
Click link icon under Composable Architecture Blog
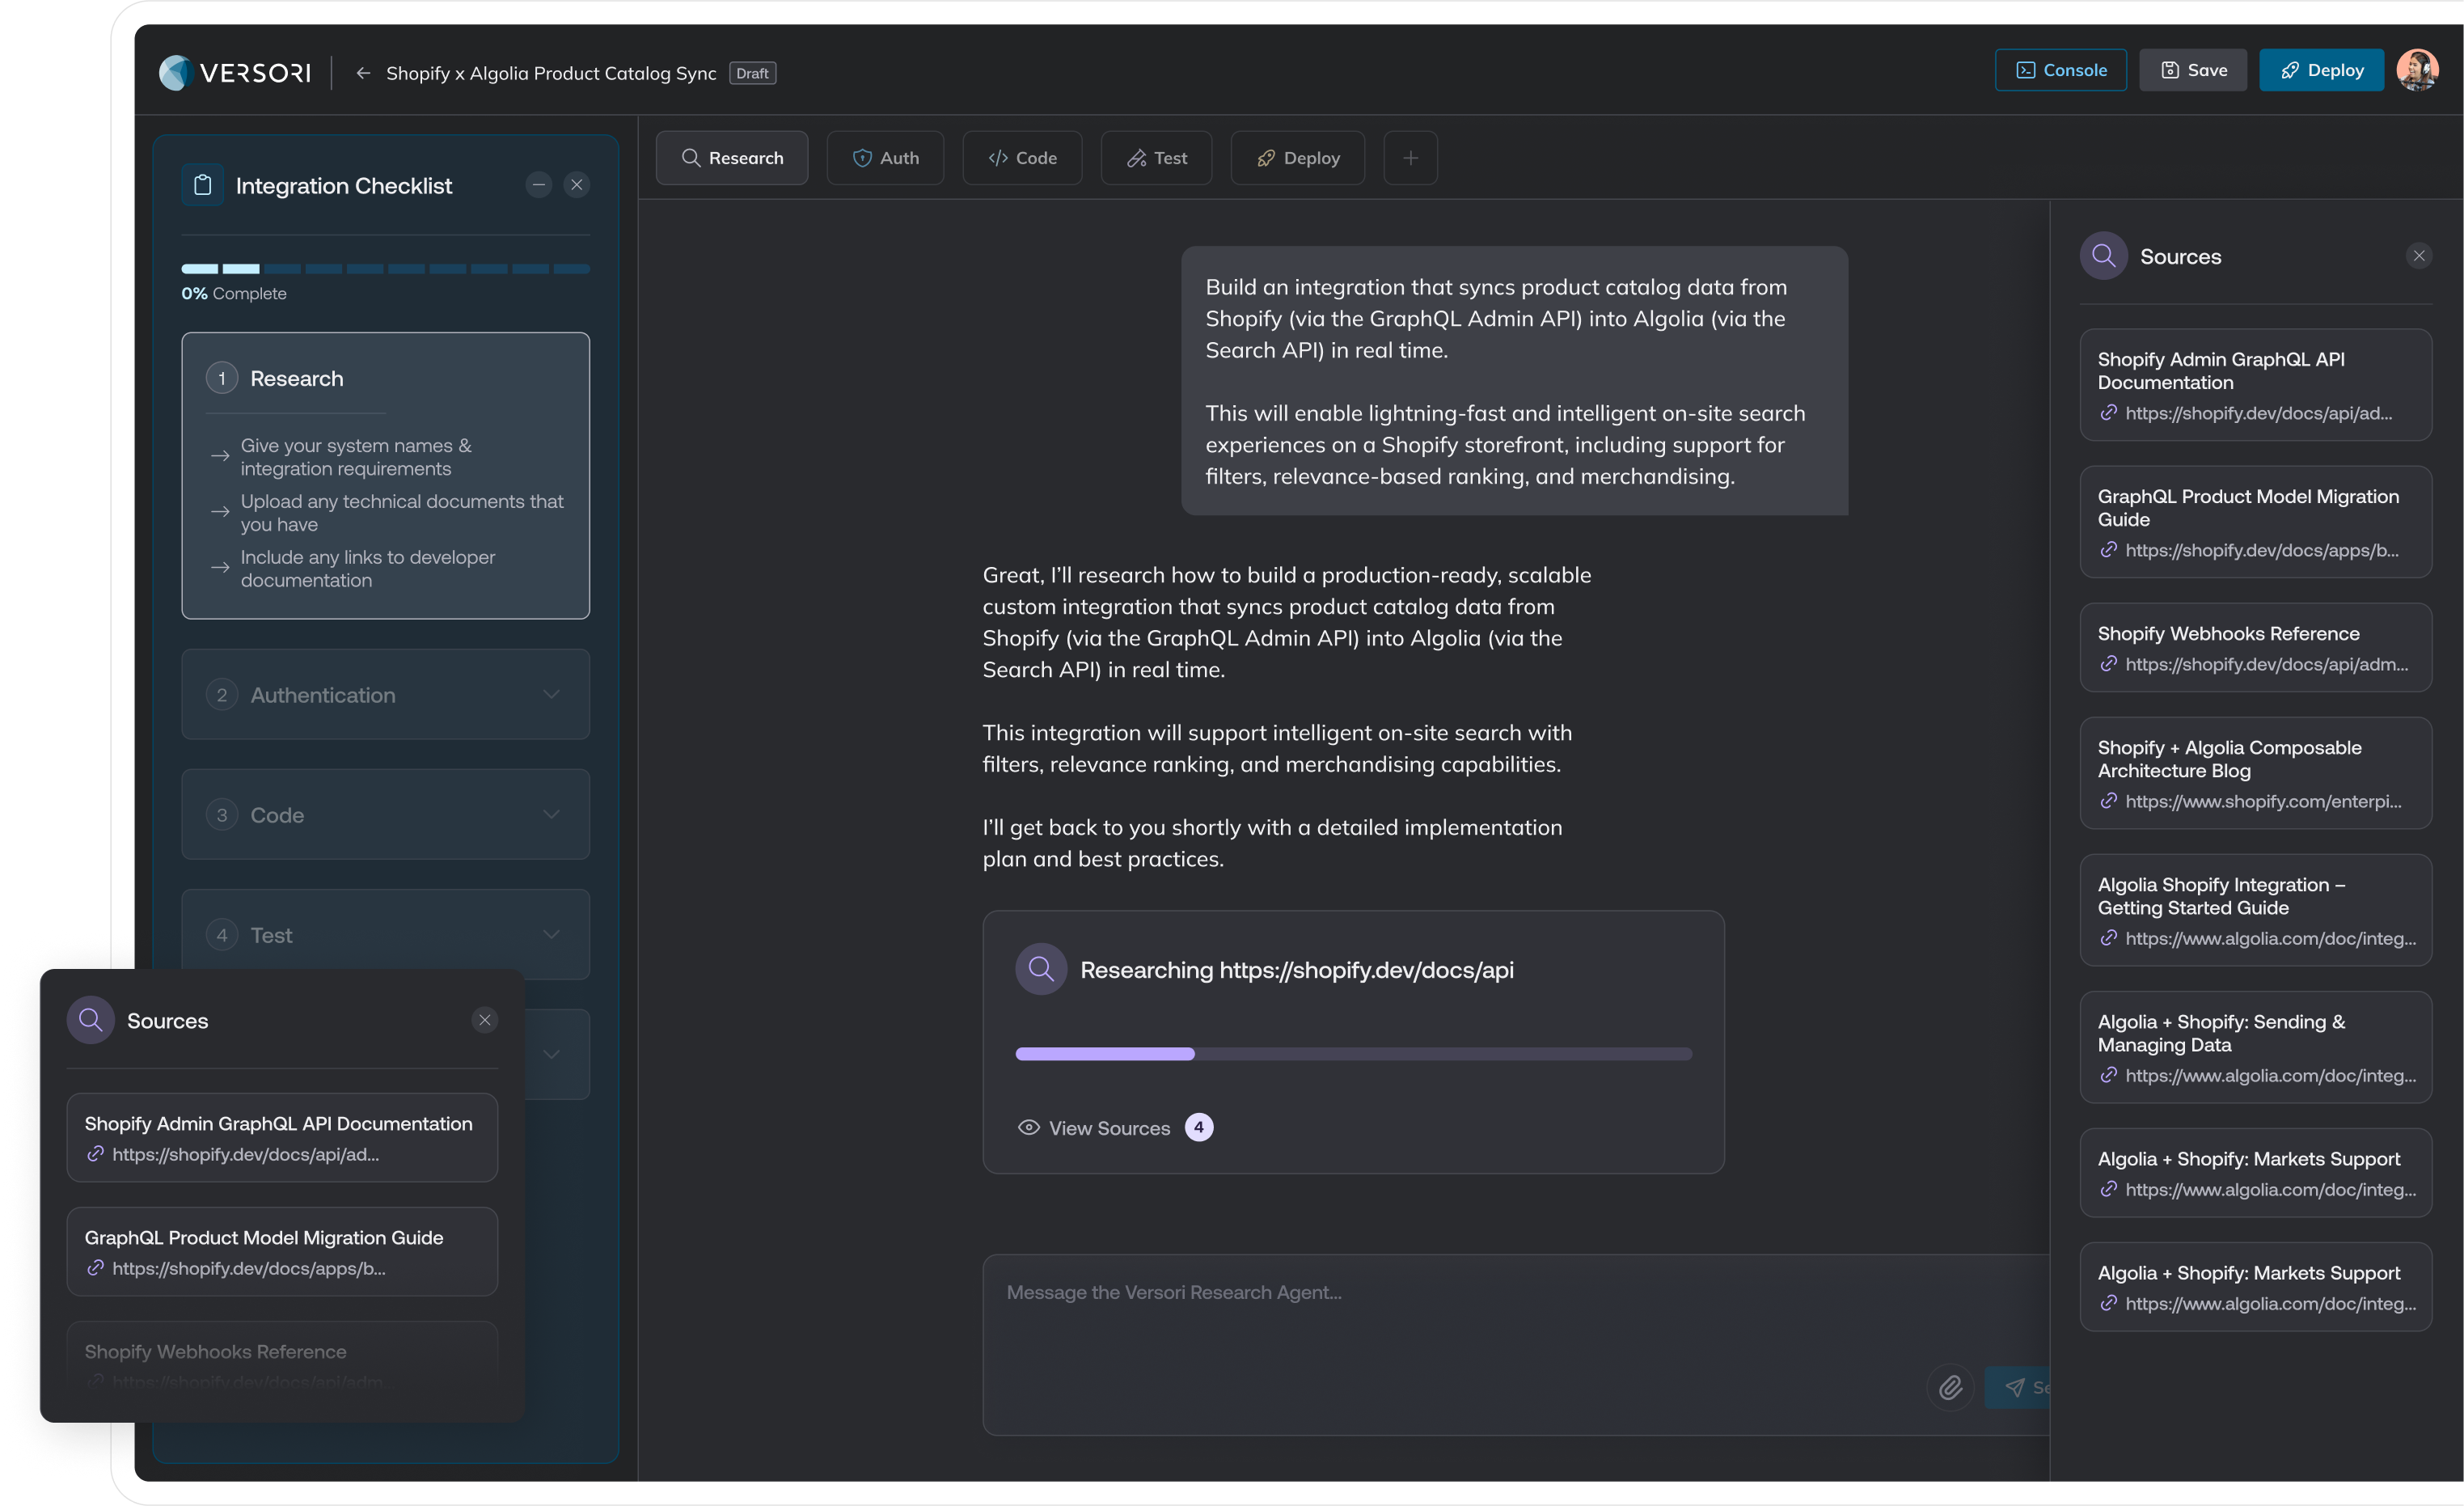(x=2108, y=801)
